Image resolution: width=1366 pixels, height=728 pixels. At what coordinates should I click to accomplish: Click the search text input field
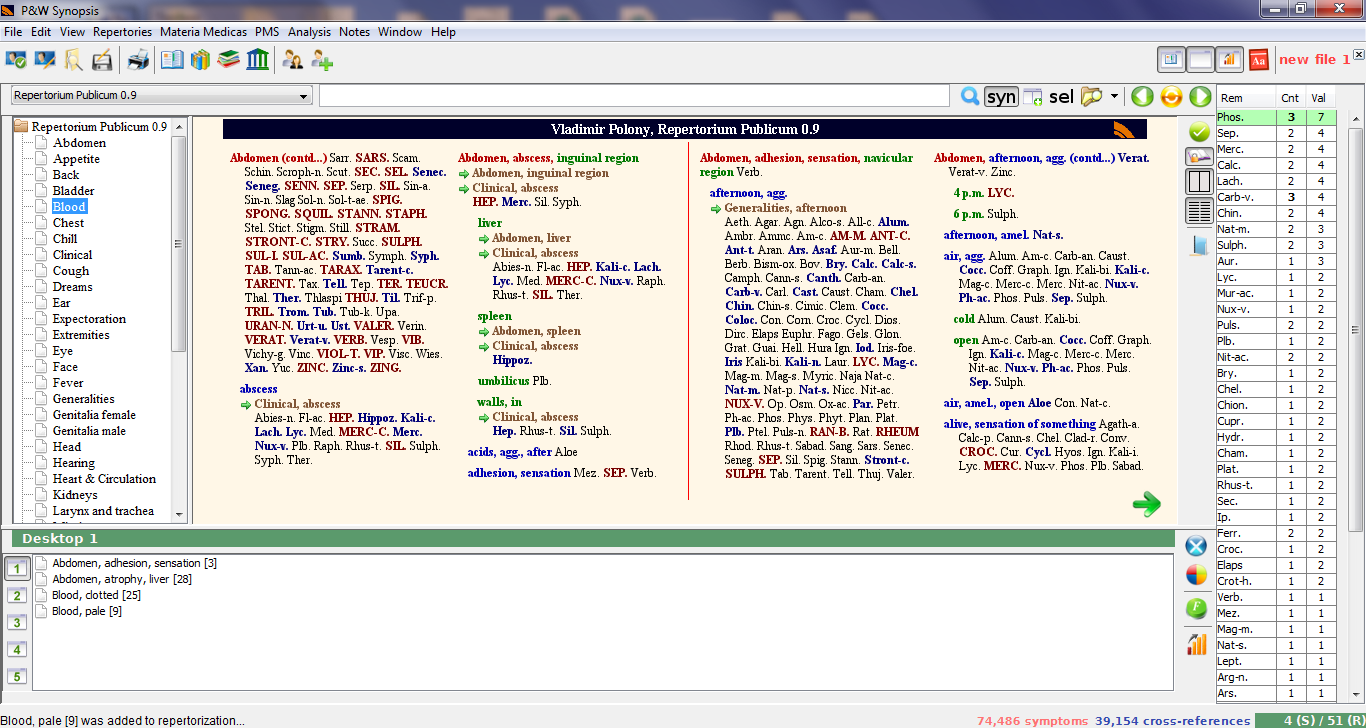click(x=634, y=96)
